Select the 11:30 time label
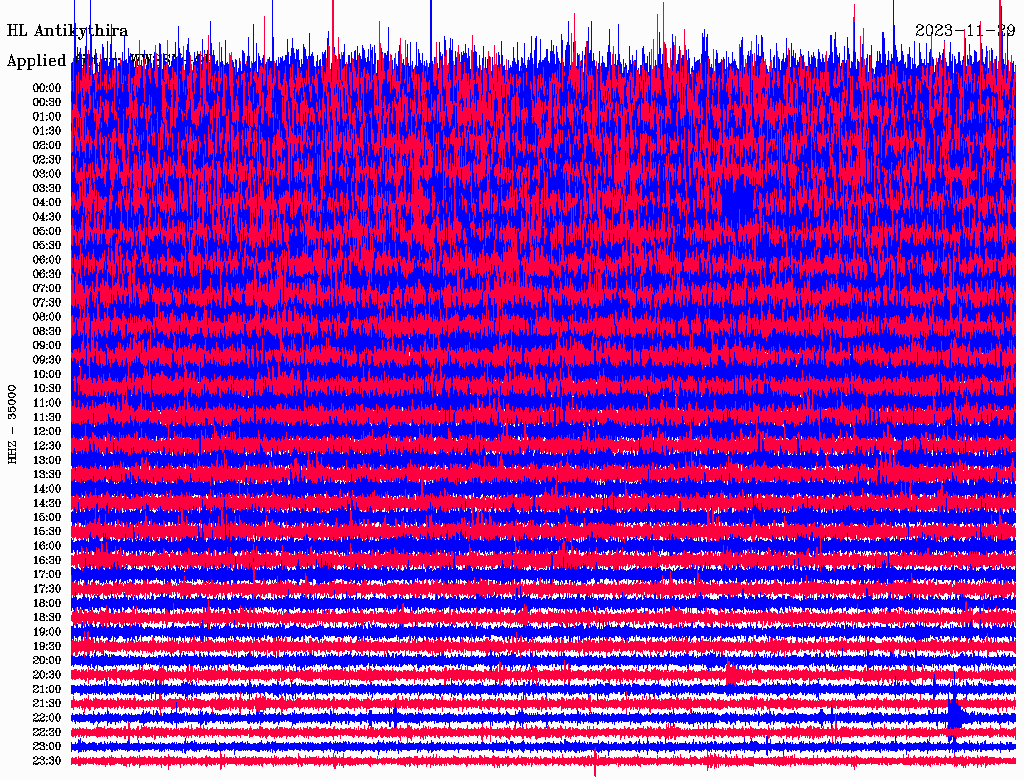This screenshot has width=1024, height=780. 47,417
